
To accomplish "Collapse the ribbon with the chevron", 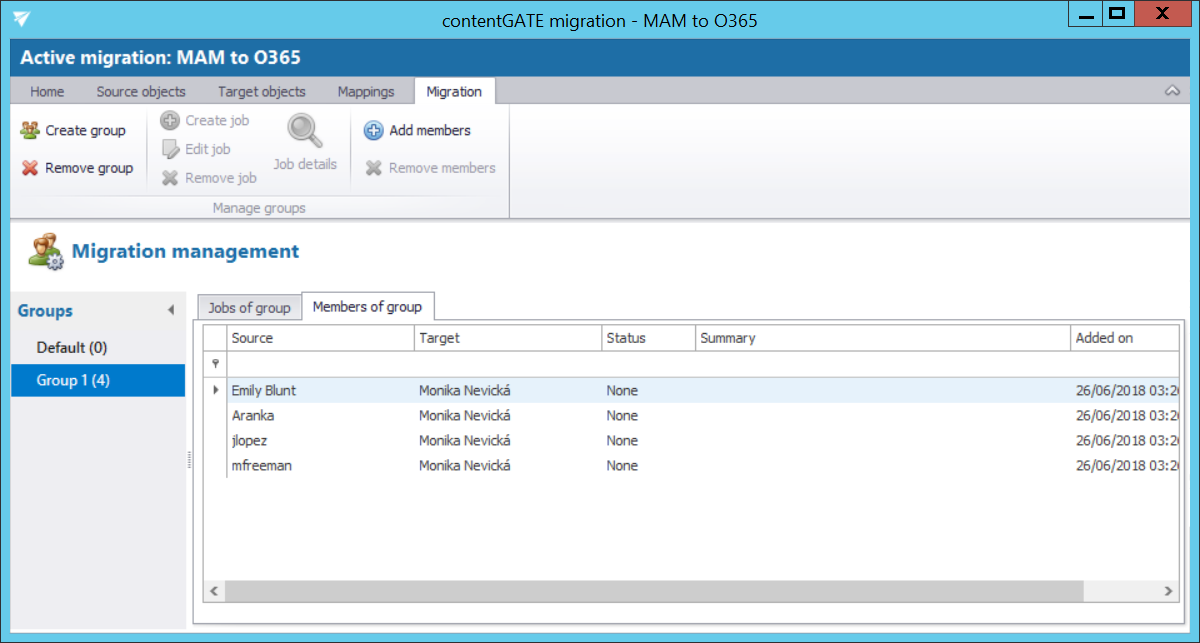I will [1172, 91].
